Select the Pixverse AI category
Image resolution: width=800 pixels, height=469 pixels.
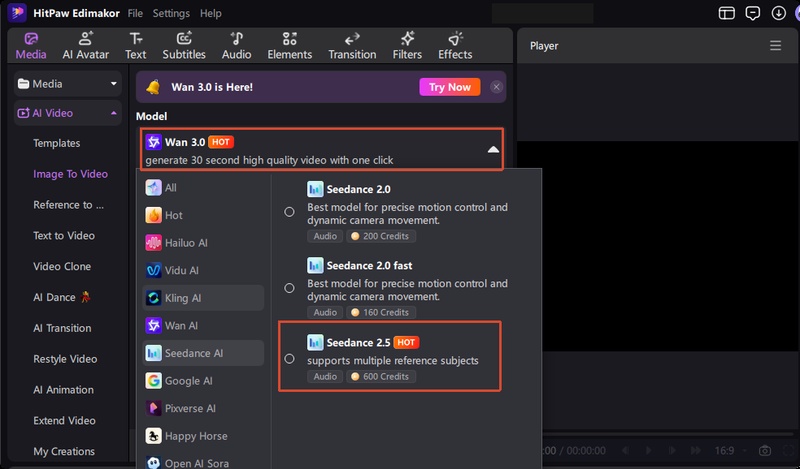click(x=203, y=408)
